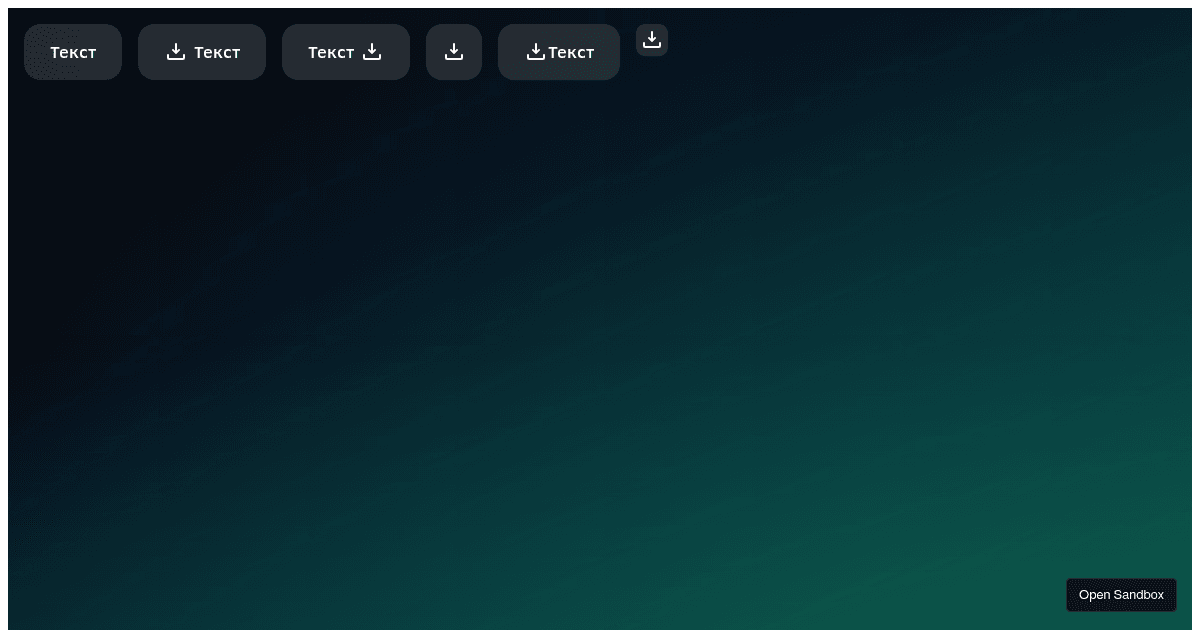Click the download icon right of third Текст button
Screen dimensions: 1200x630
tap(372, 51)
